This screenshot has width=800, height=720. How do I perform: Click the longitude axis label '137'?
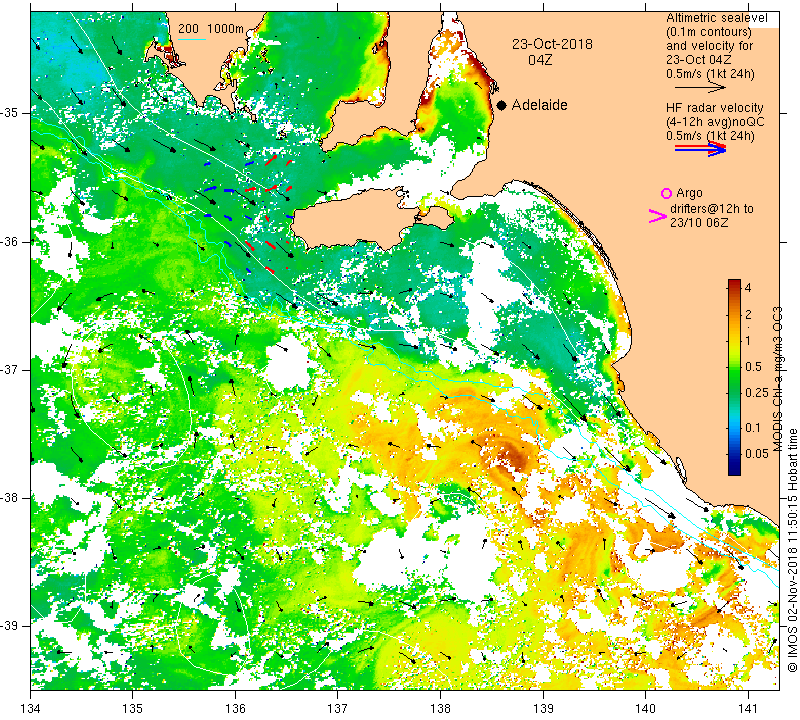pos(338,709)
